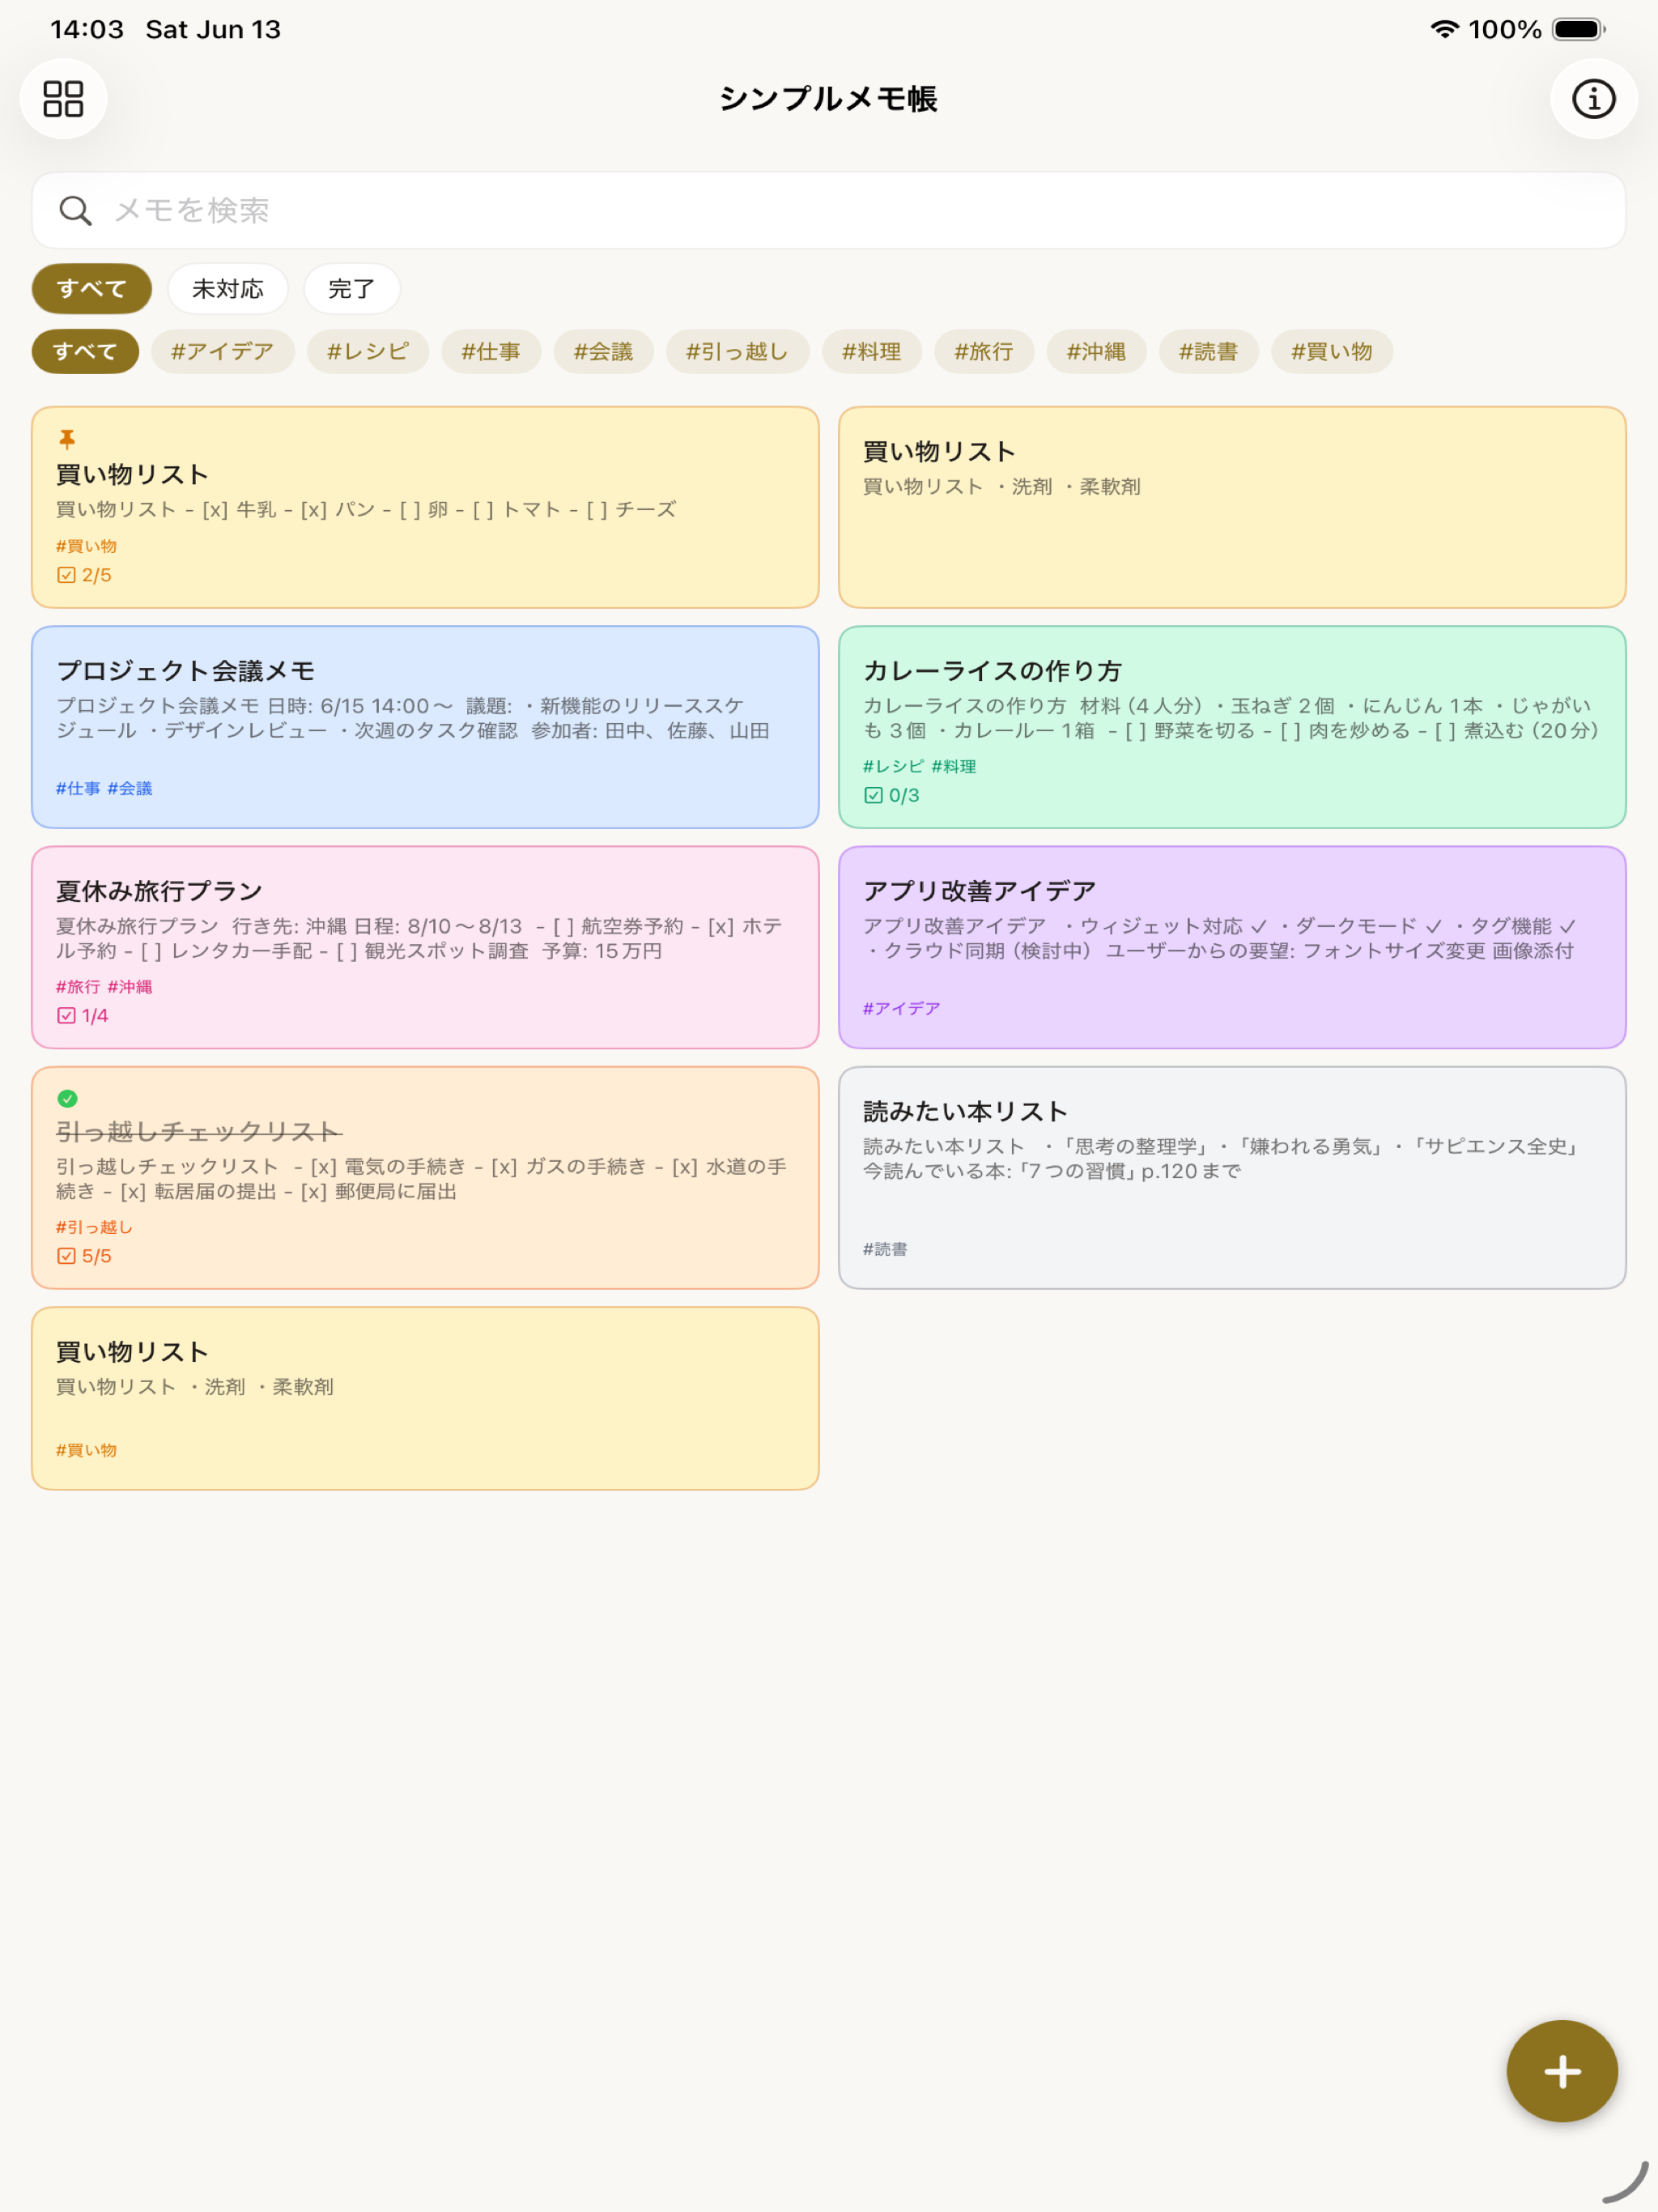
Task: Tap #レシピ tag on カレーライス card
Action: tap(893, 766)
